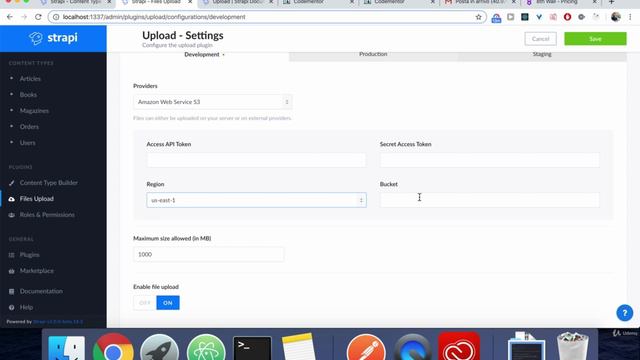
Task: Focus the Access API Token field
Action: click(x=256, y=160)
